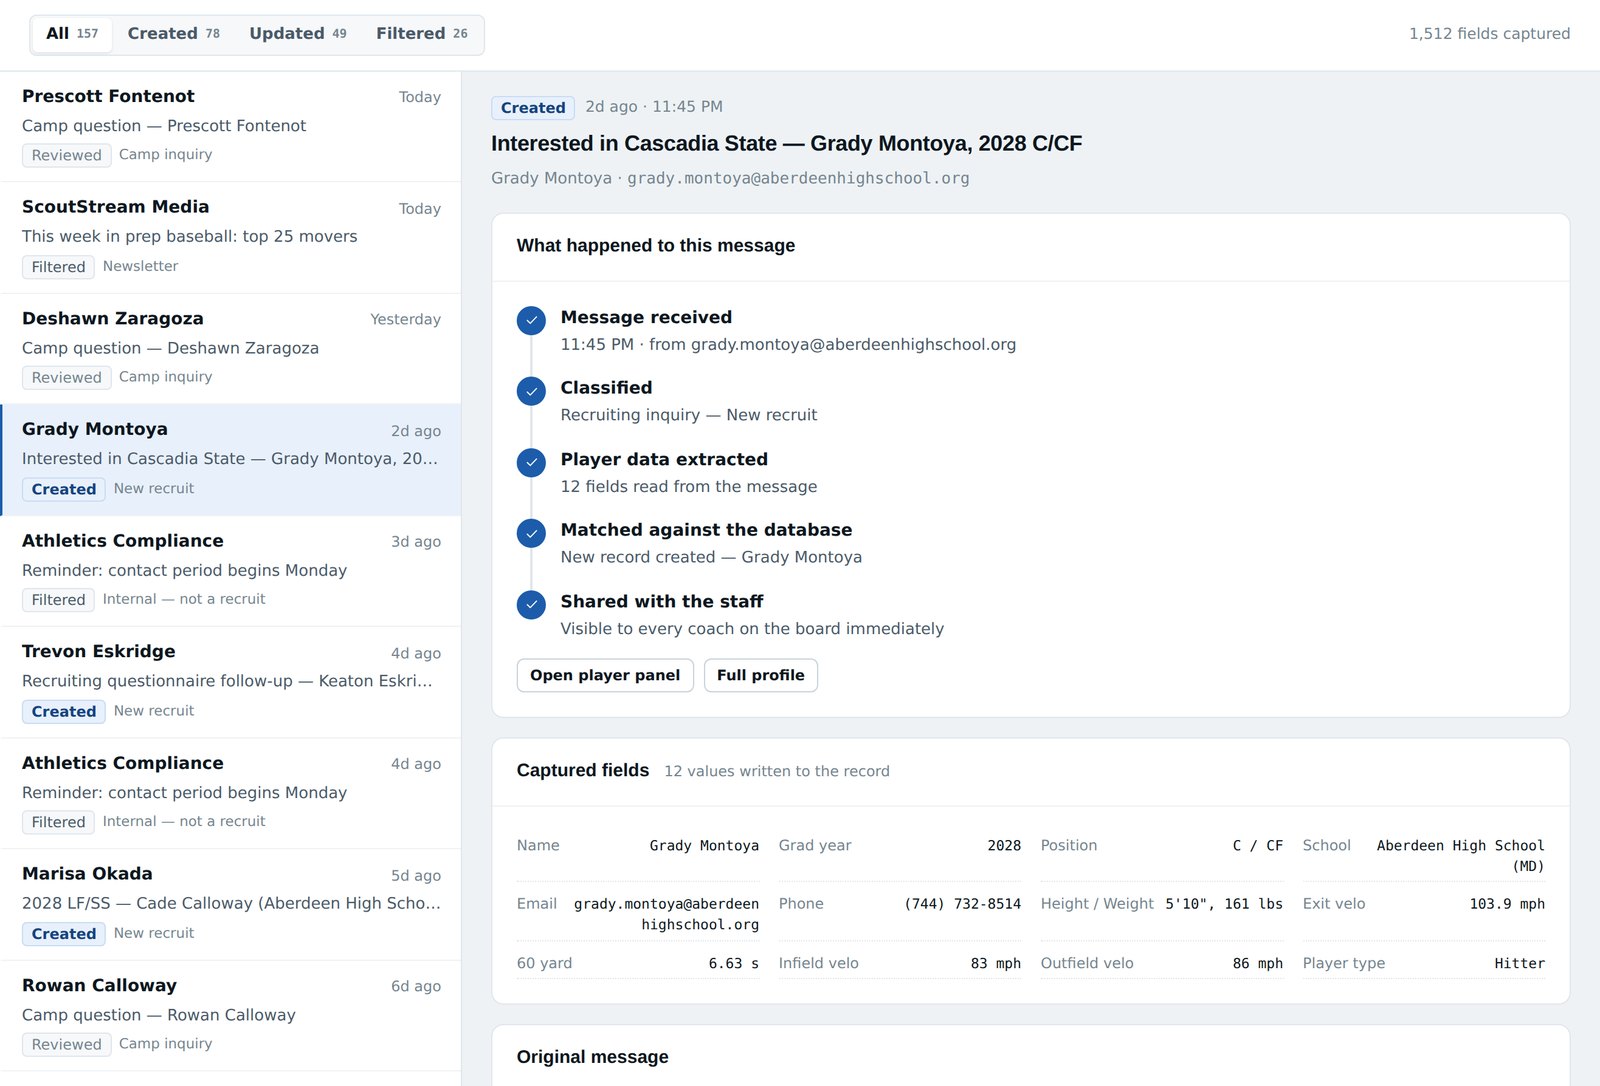Click the Created badge on Marisa Okada
The height and width of the screenshot is (1086, 1600).
(x=64, y=933)
